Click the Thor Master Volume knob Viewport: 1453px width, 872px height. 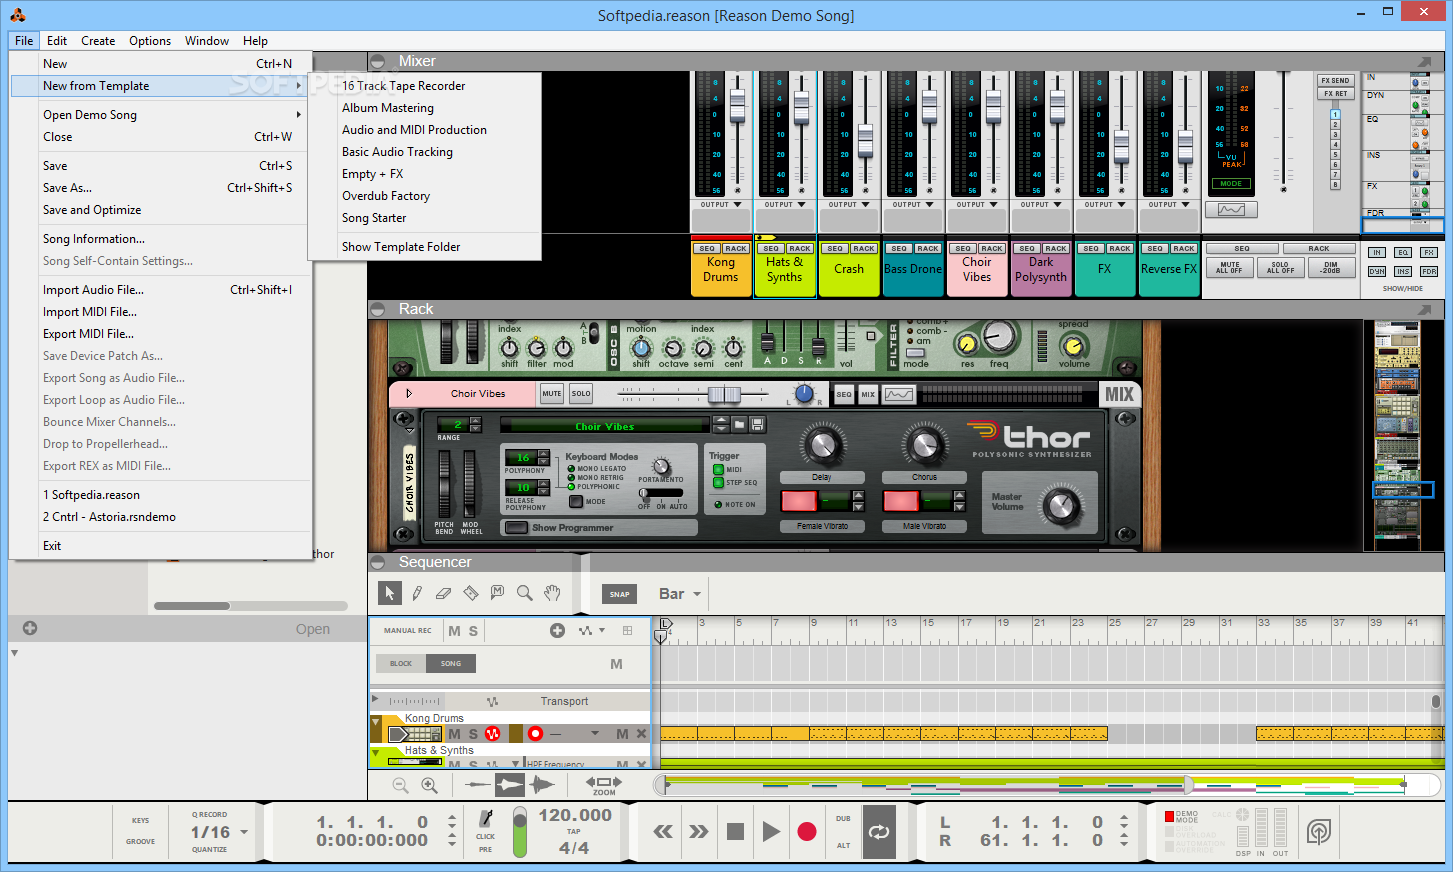(x=1062, y=506)
